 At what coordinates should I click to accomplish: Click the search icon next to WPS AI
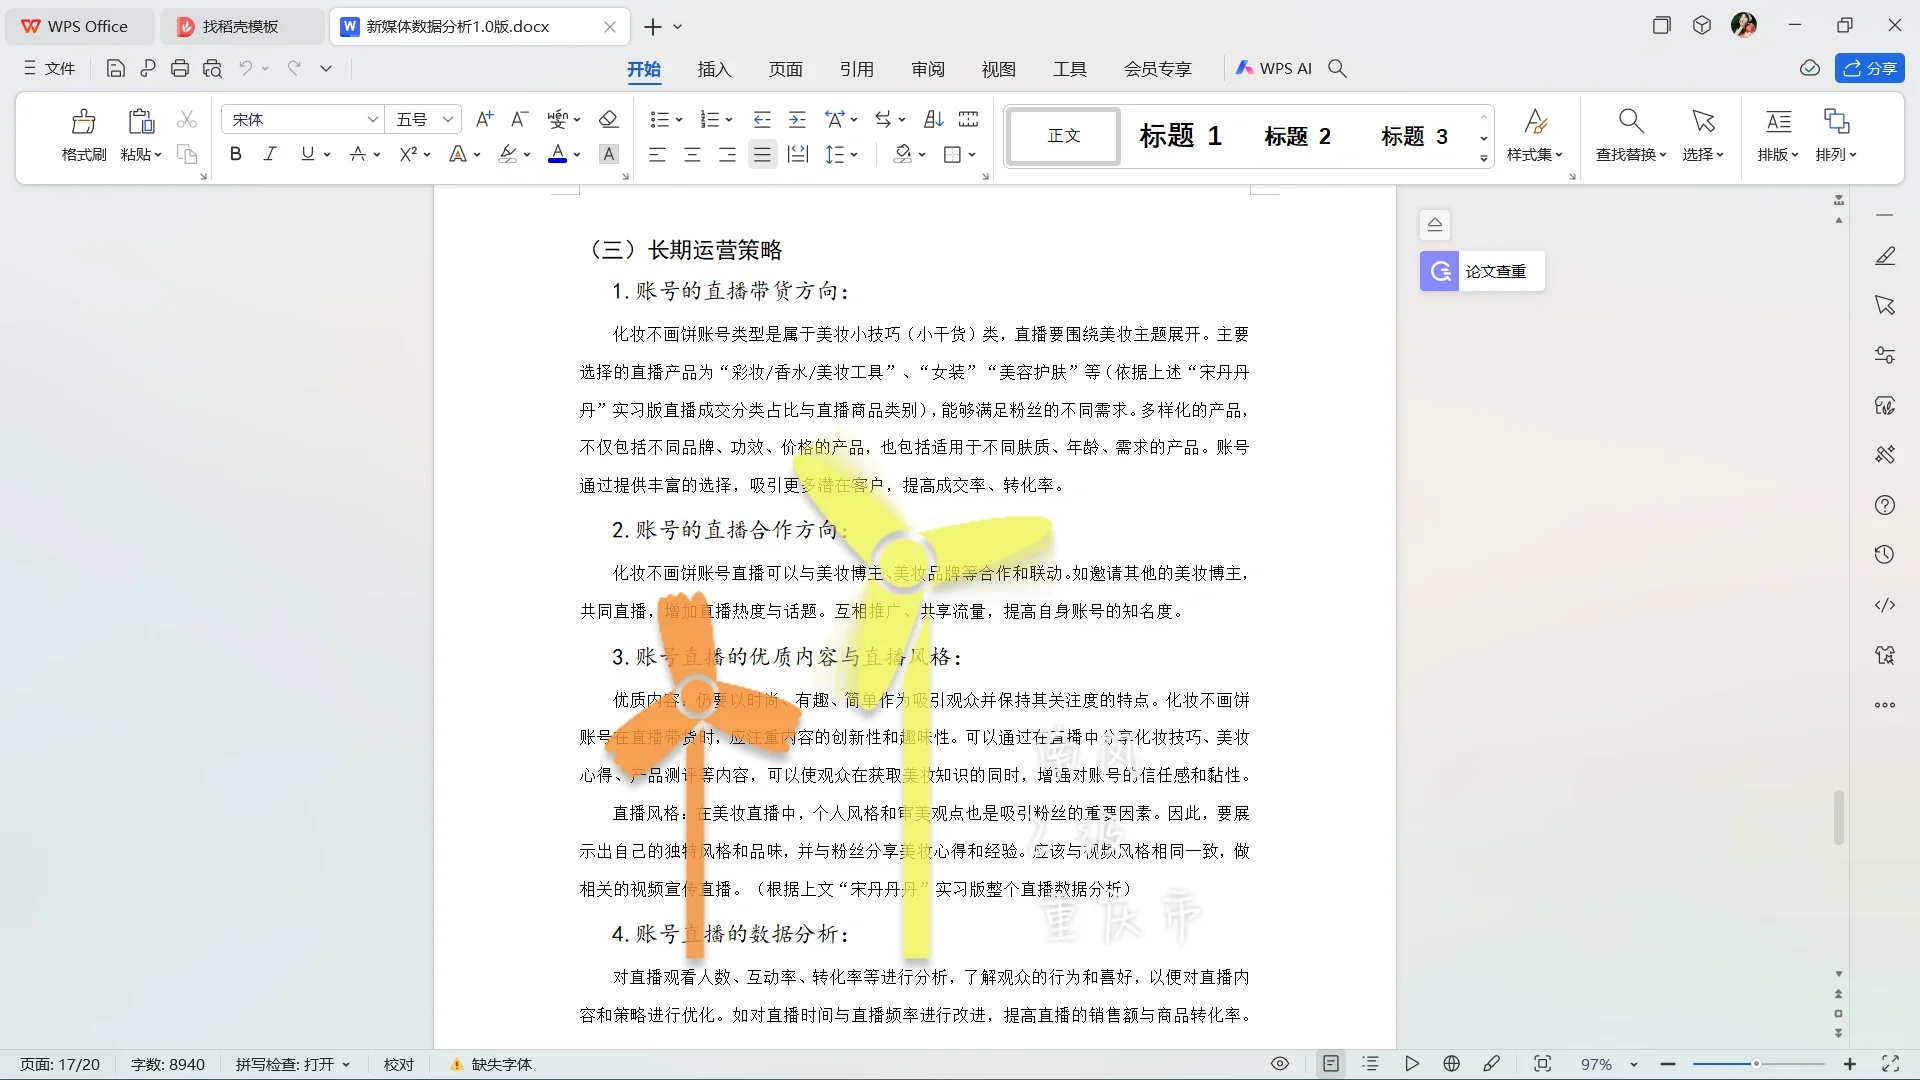[x=1337, y=68]
